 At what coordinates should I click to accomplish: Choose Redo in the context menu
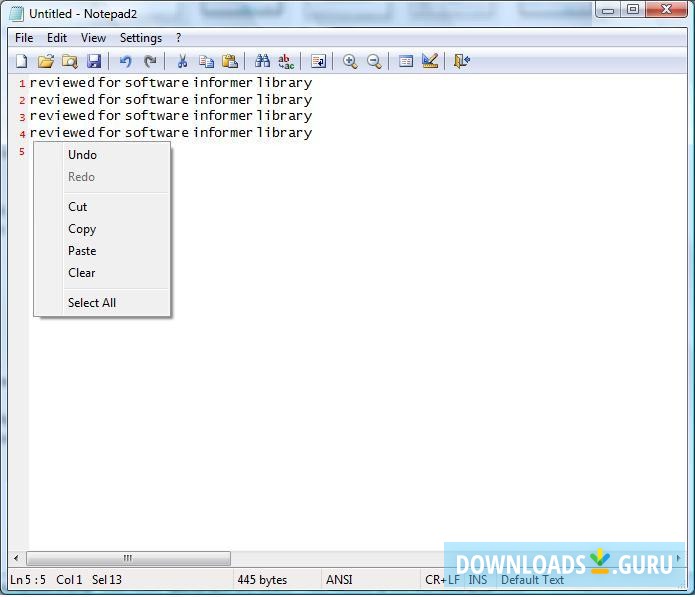click(102, 177)
